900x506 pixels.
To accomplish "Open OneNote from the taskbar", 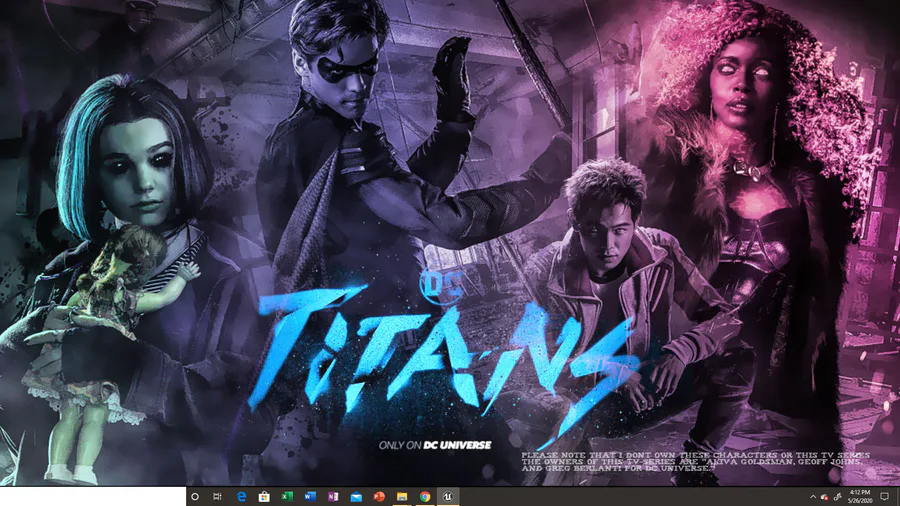I will pos(333,497).
